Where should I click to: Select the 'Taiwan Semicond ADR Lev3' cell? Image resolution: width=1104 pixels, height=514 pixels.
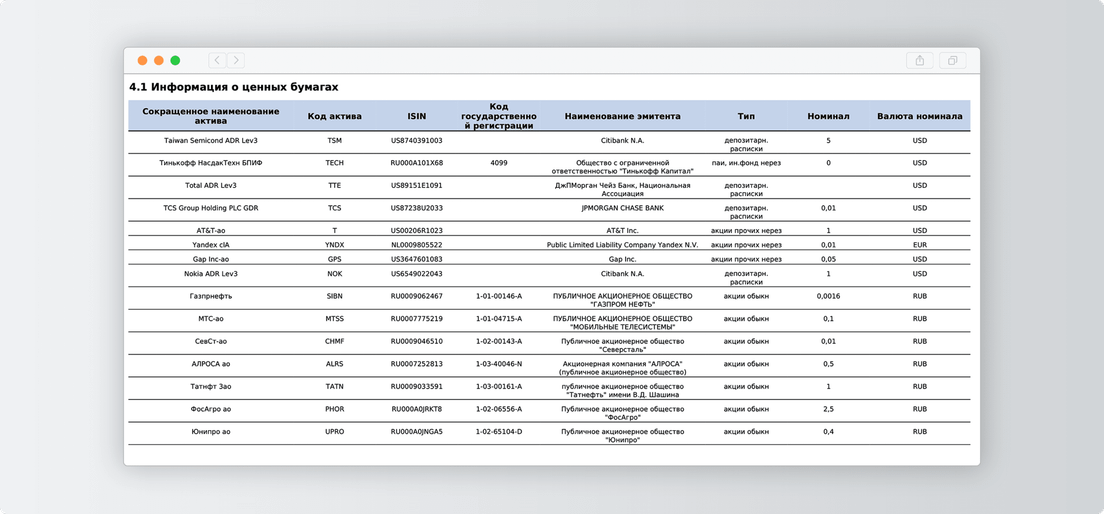click(211, 140)
